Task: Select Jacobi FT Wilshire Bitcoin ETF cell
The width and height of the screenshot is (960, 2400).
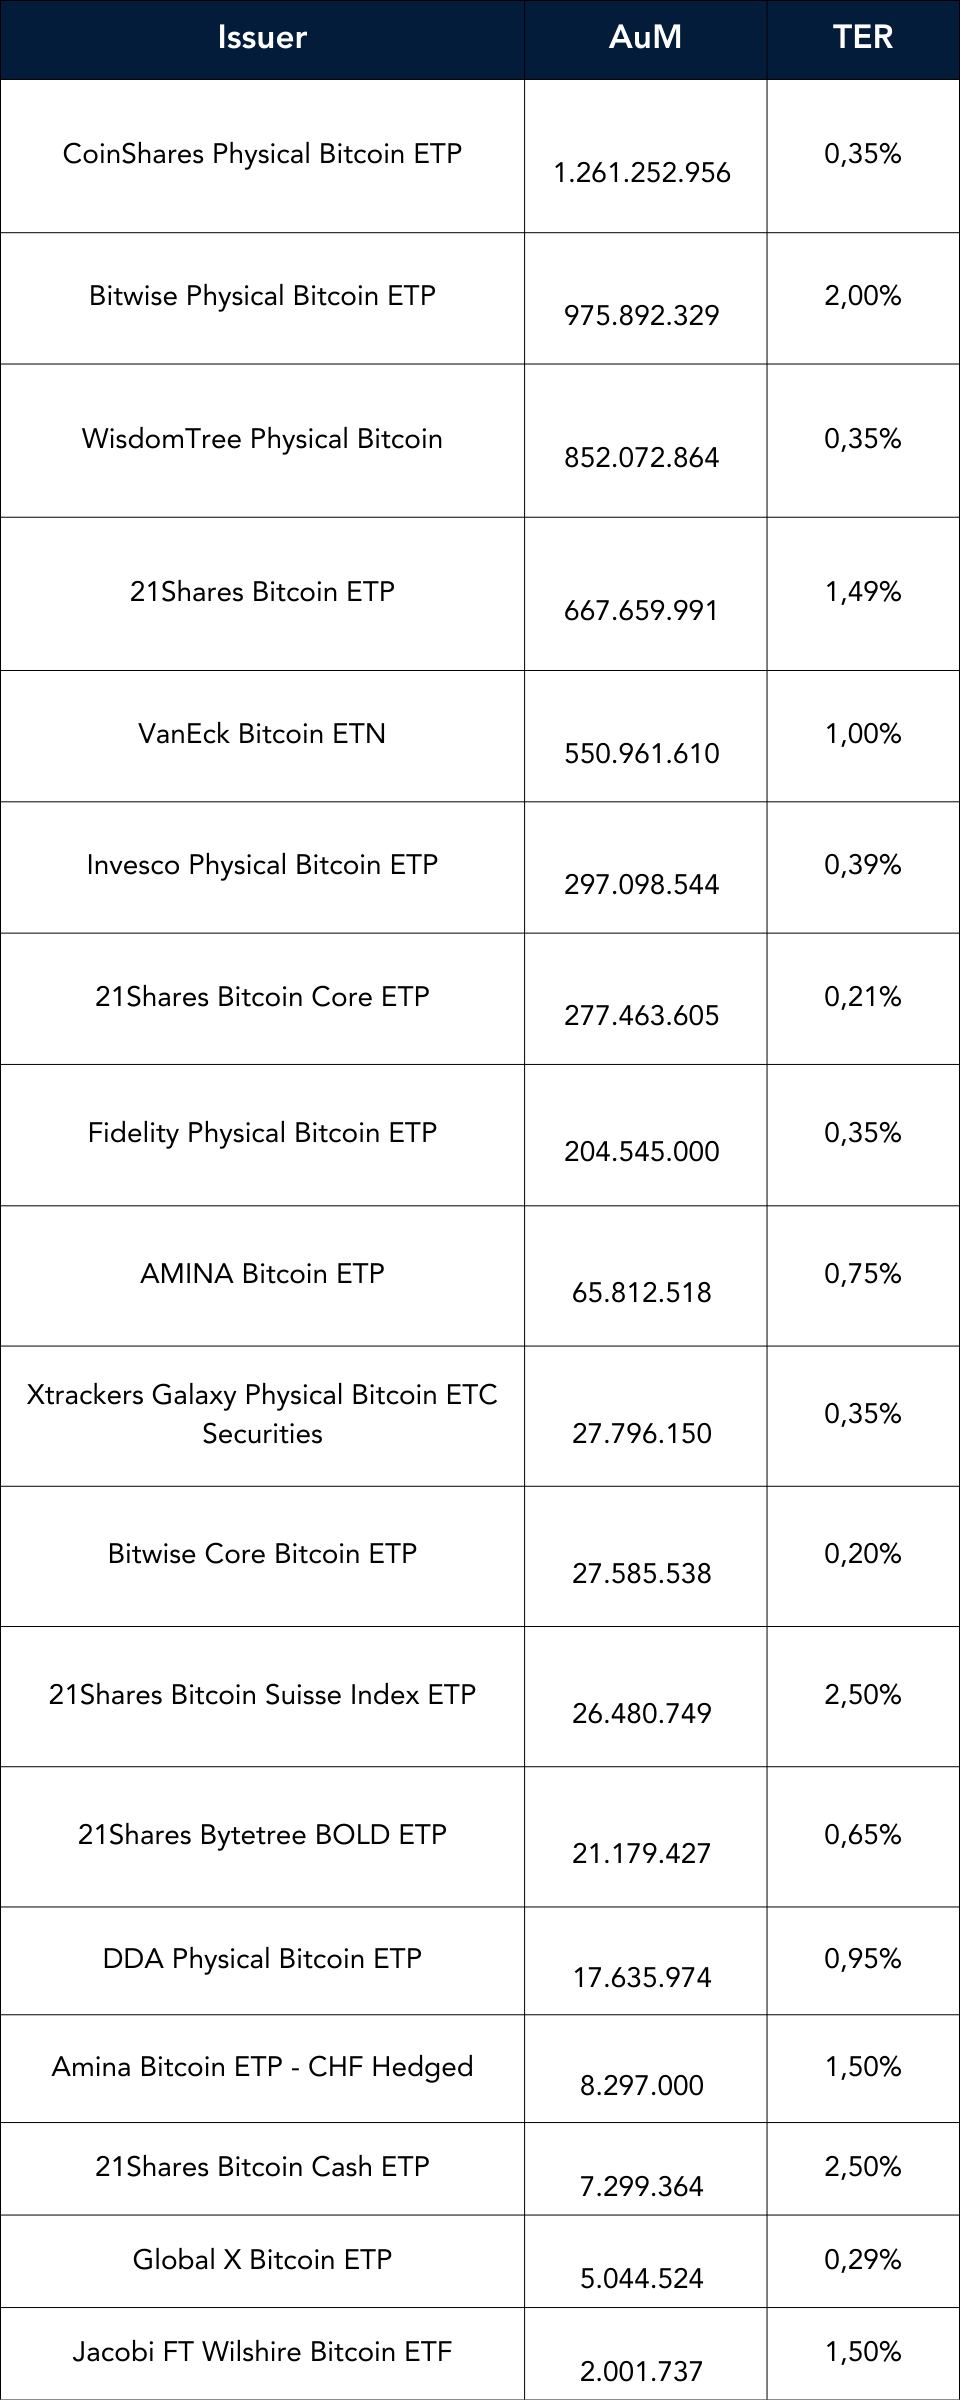Action: [262, 2352]
